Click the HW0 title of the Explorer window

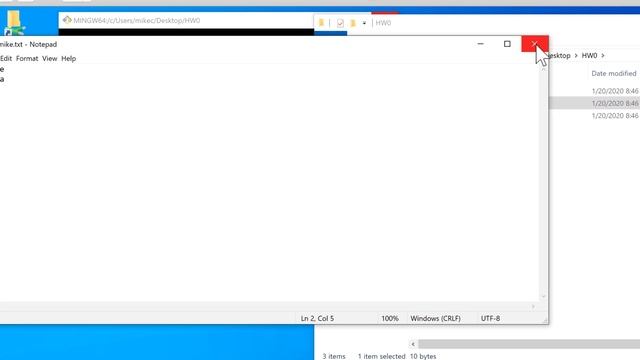(x=383, y=23)
